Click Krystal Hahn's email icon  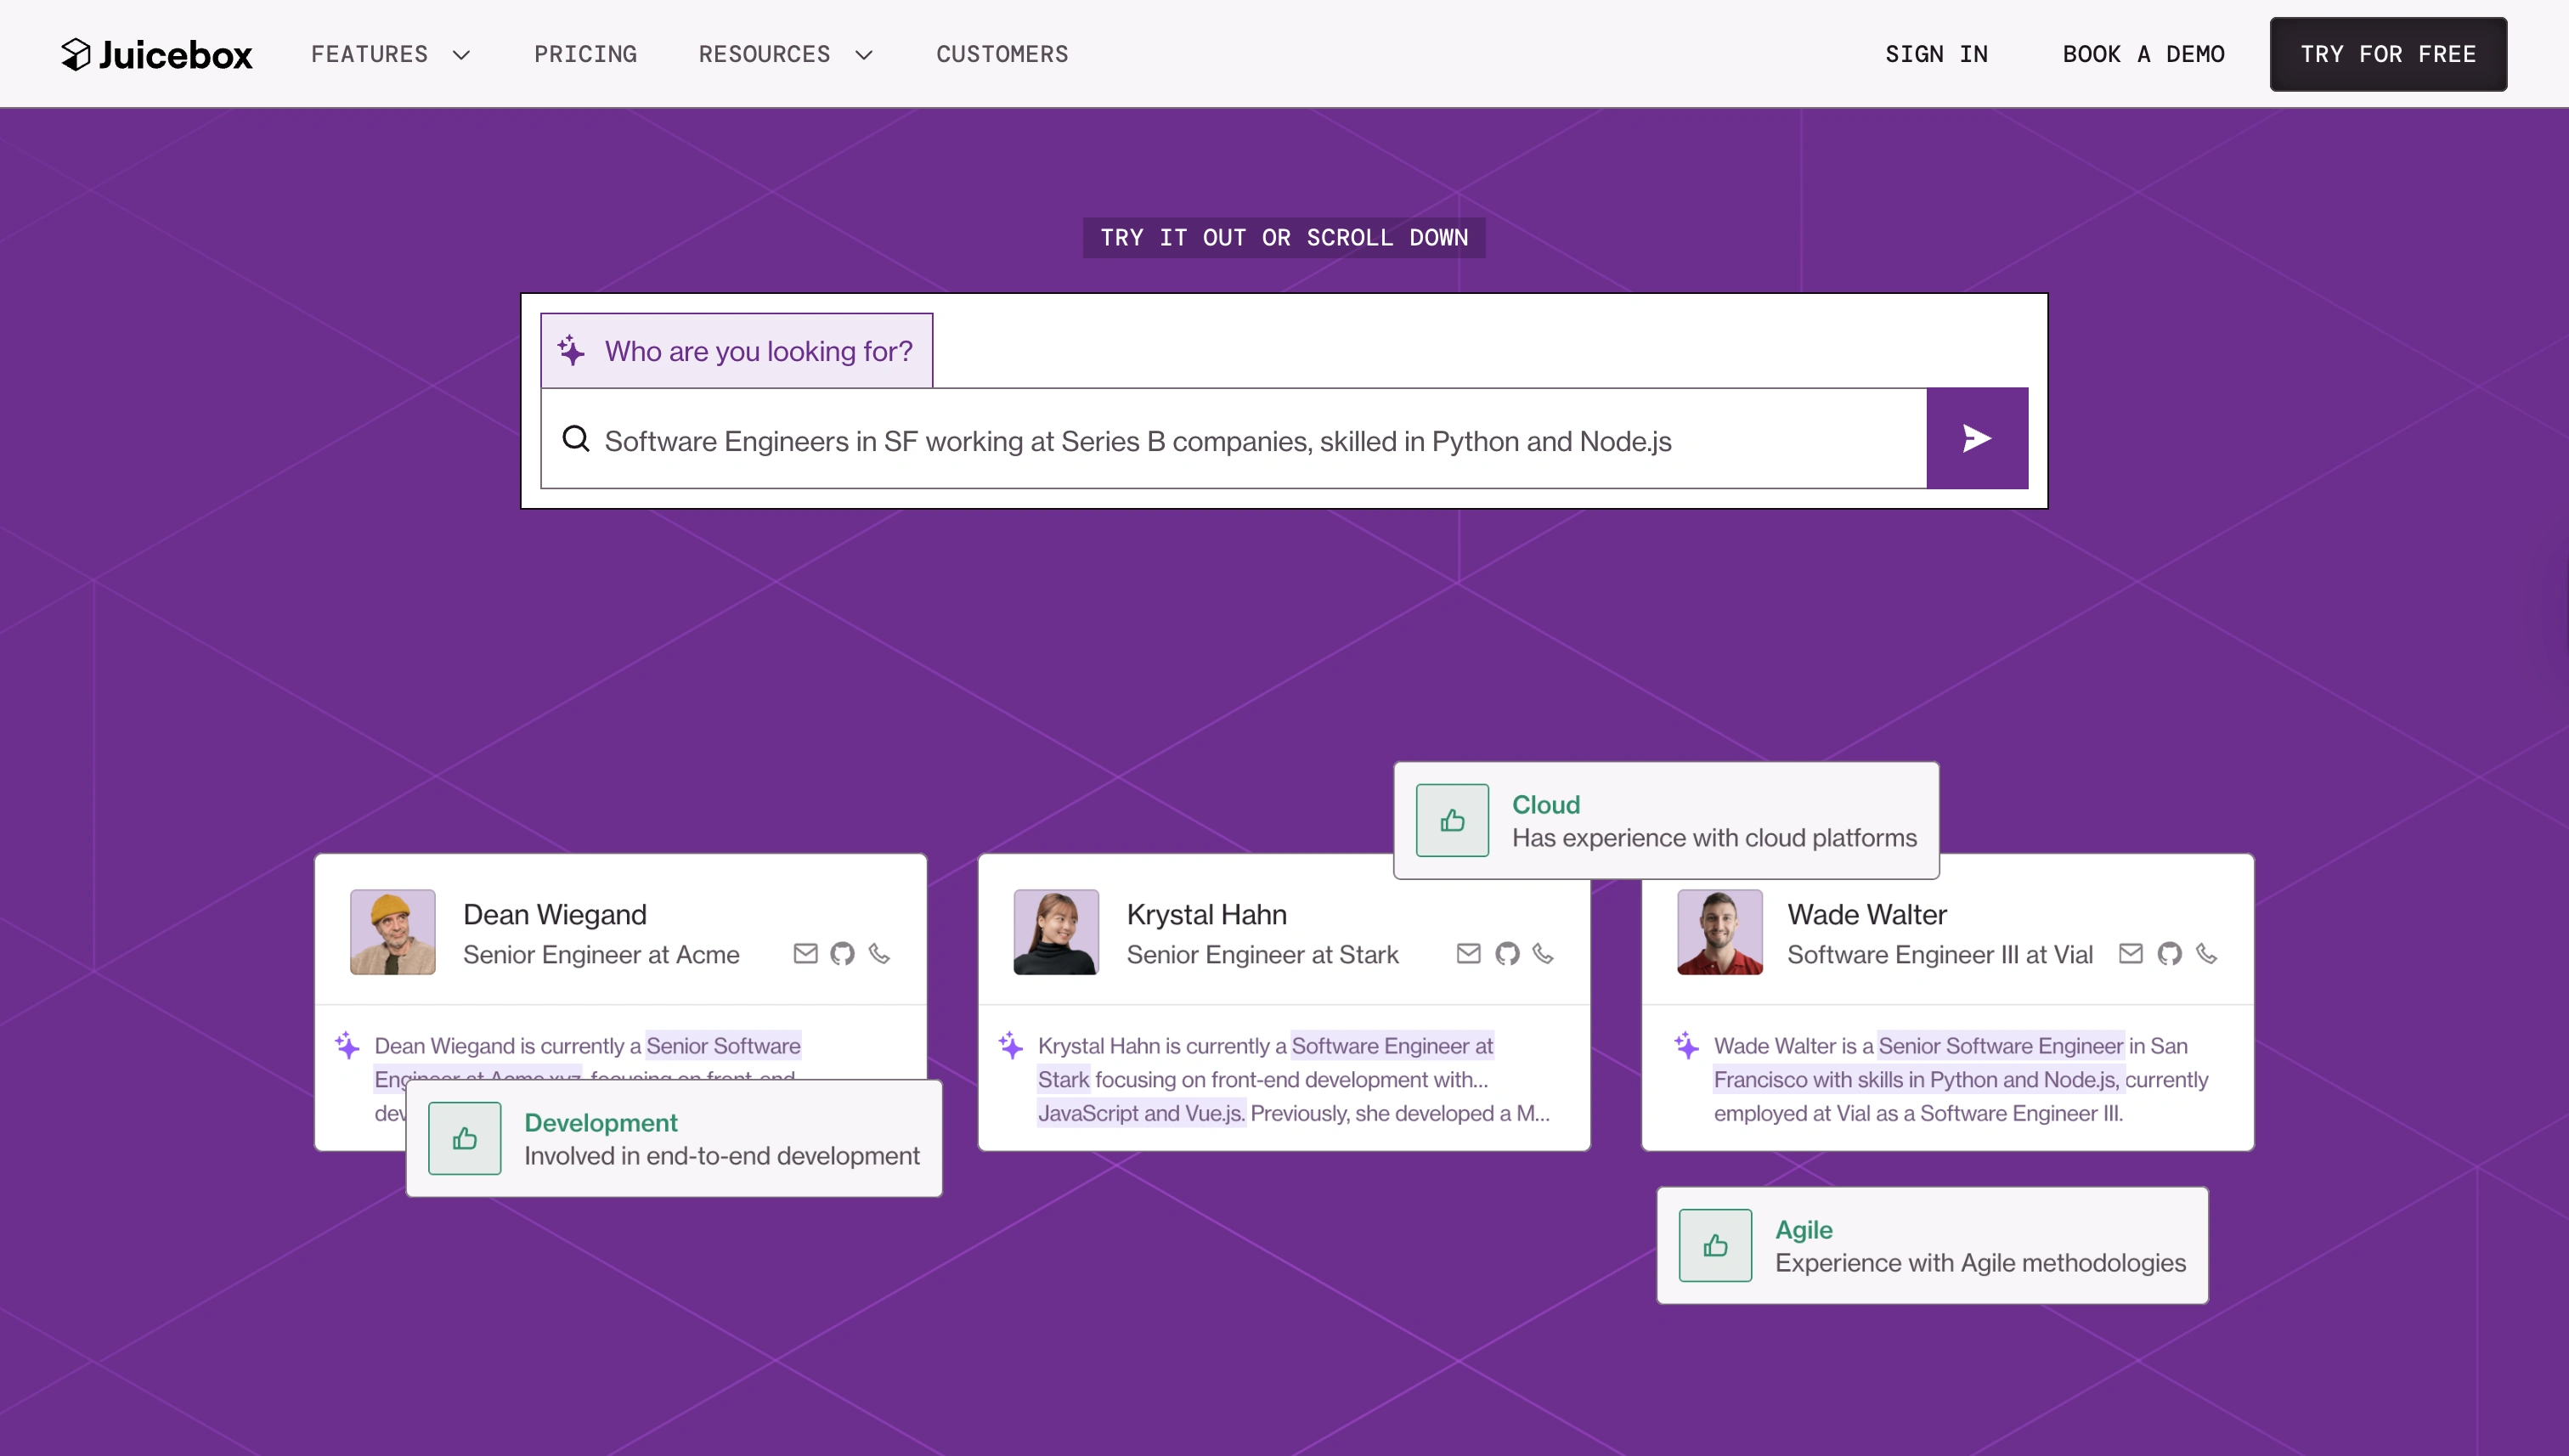pyautogui.click(x=1468, y=953)
